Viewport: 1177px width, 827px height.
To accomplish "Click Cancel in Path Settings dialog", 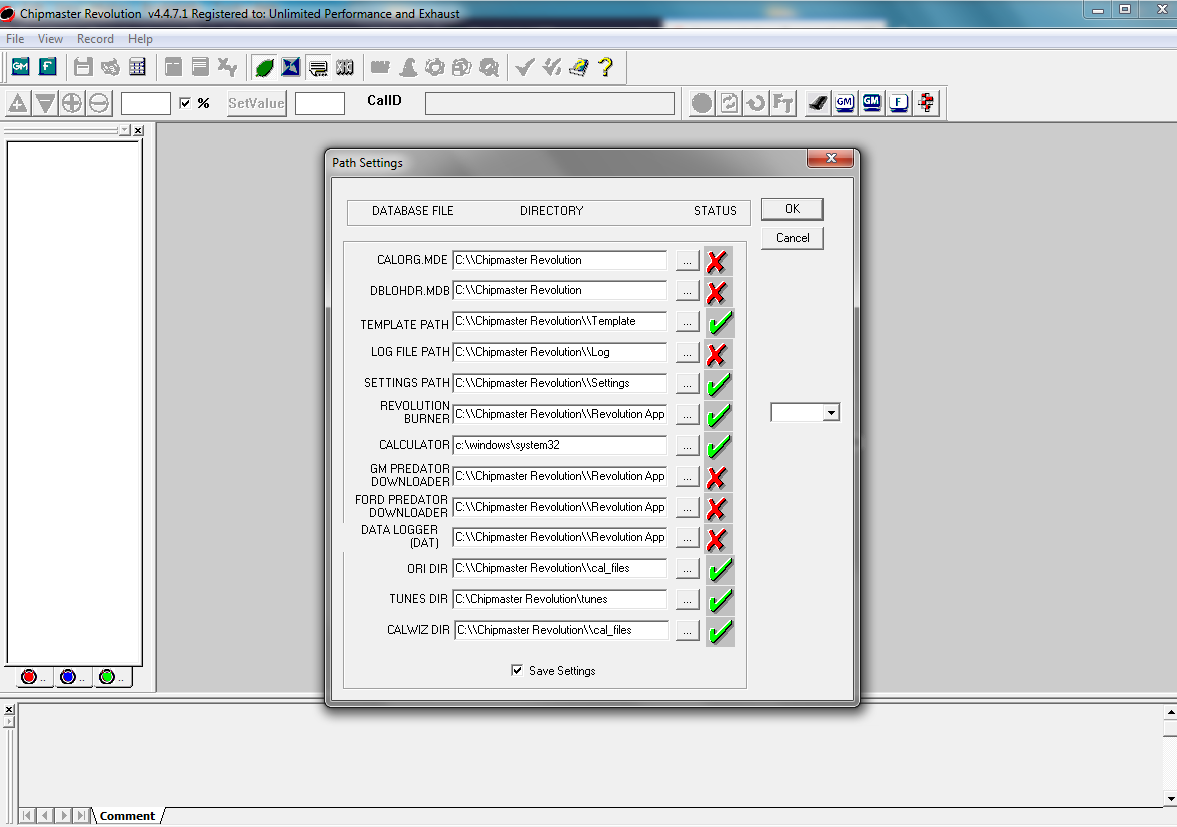I will 792,238.
